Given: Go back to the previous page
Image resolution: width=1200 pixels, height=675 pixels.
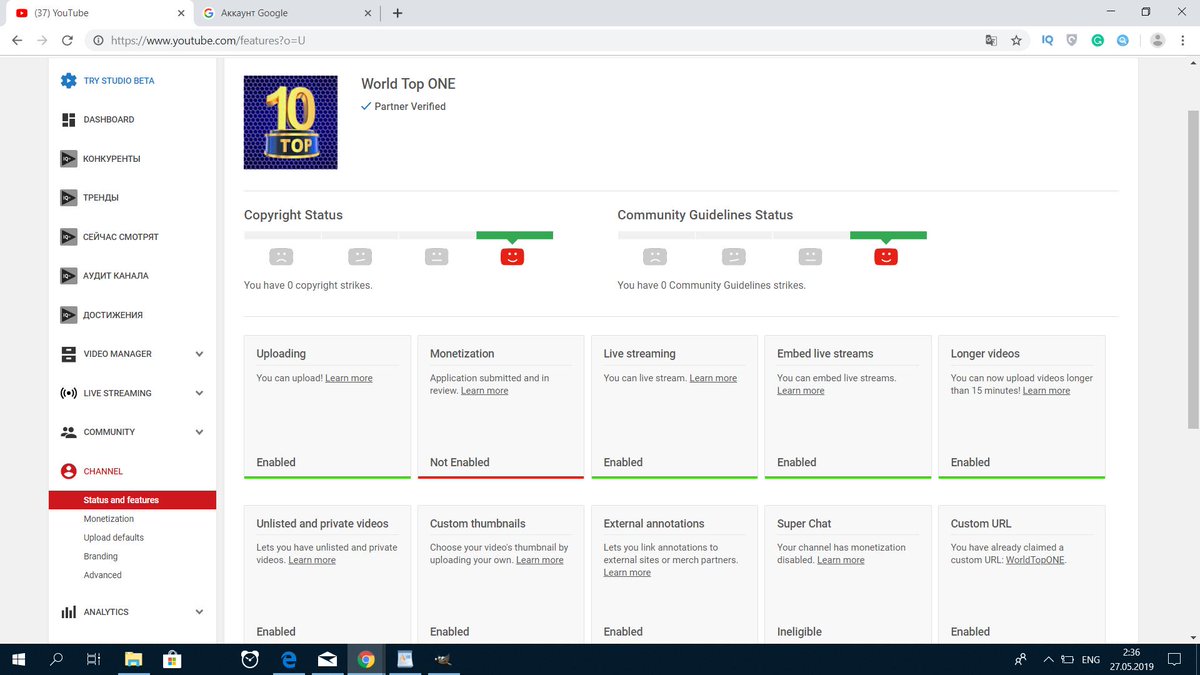Looking at the screenshot, I should pos(17,41).
